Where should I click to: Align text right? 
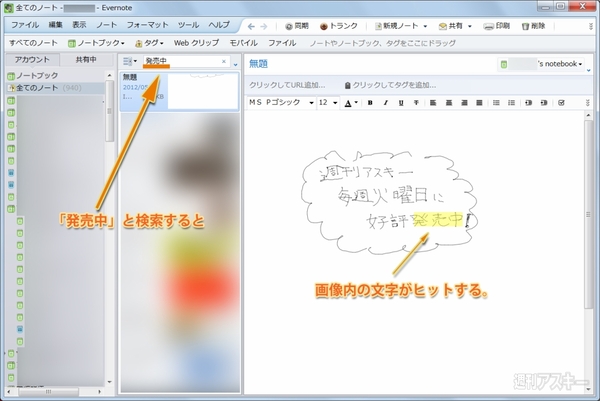[x=464, y=103]
